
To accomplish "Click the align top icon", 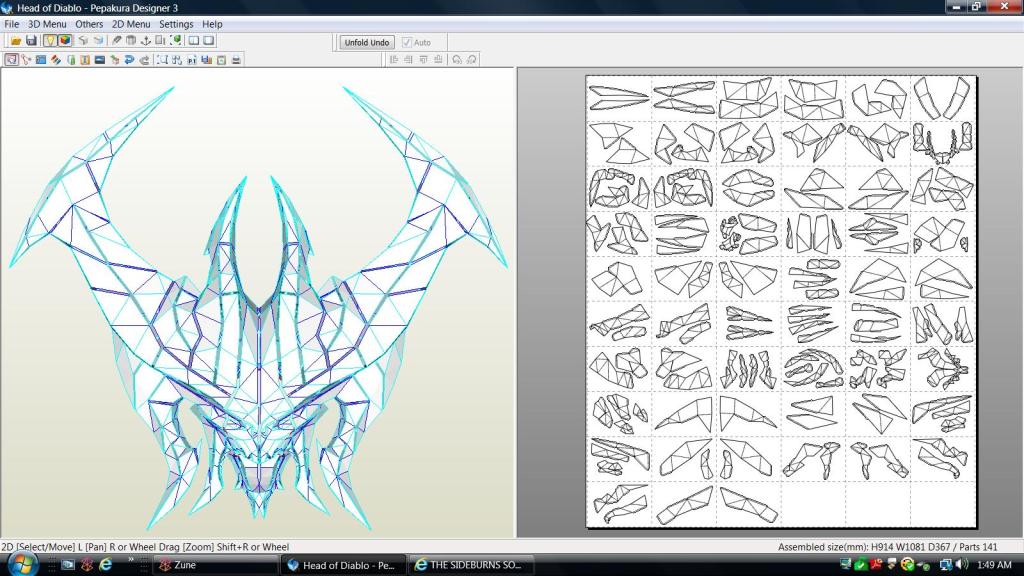I will [x=423, y=59].
